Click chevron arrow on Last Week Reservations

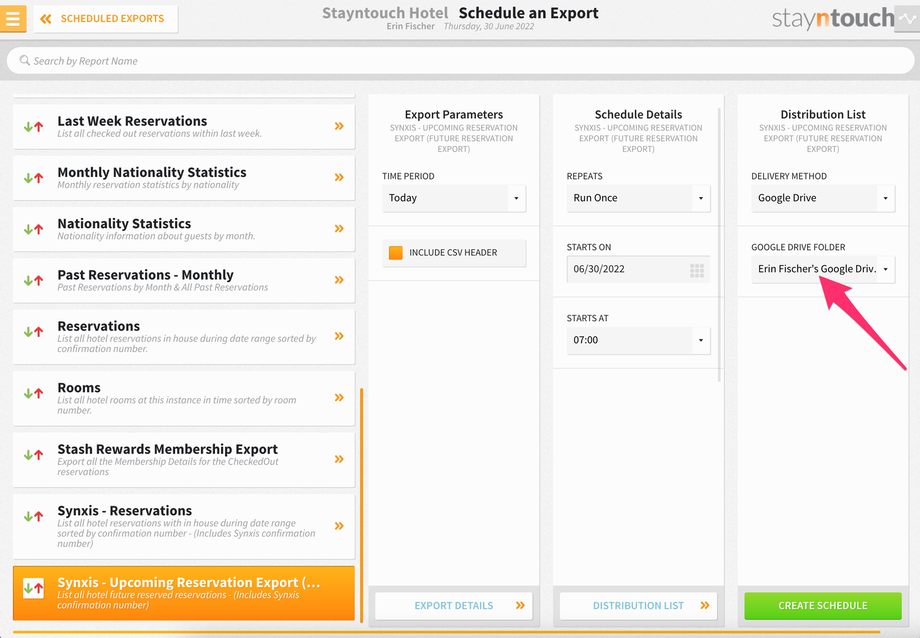tap(339, 126)
